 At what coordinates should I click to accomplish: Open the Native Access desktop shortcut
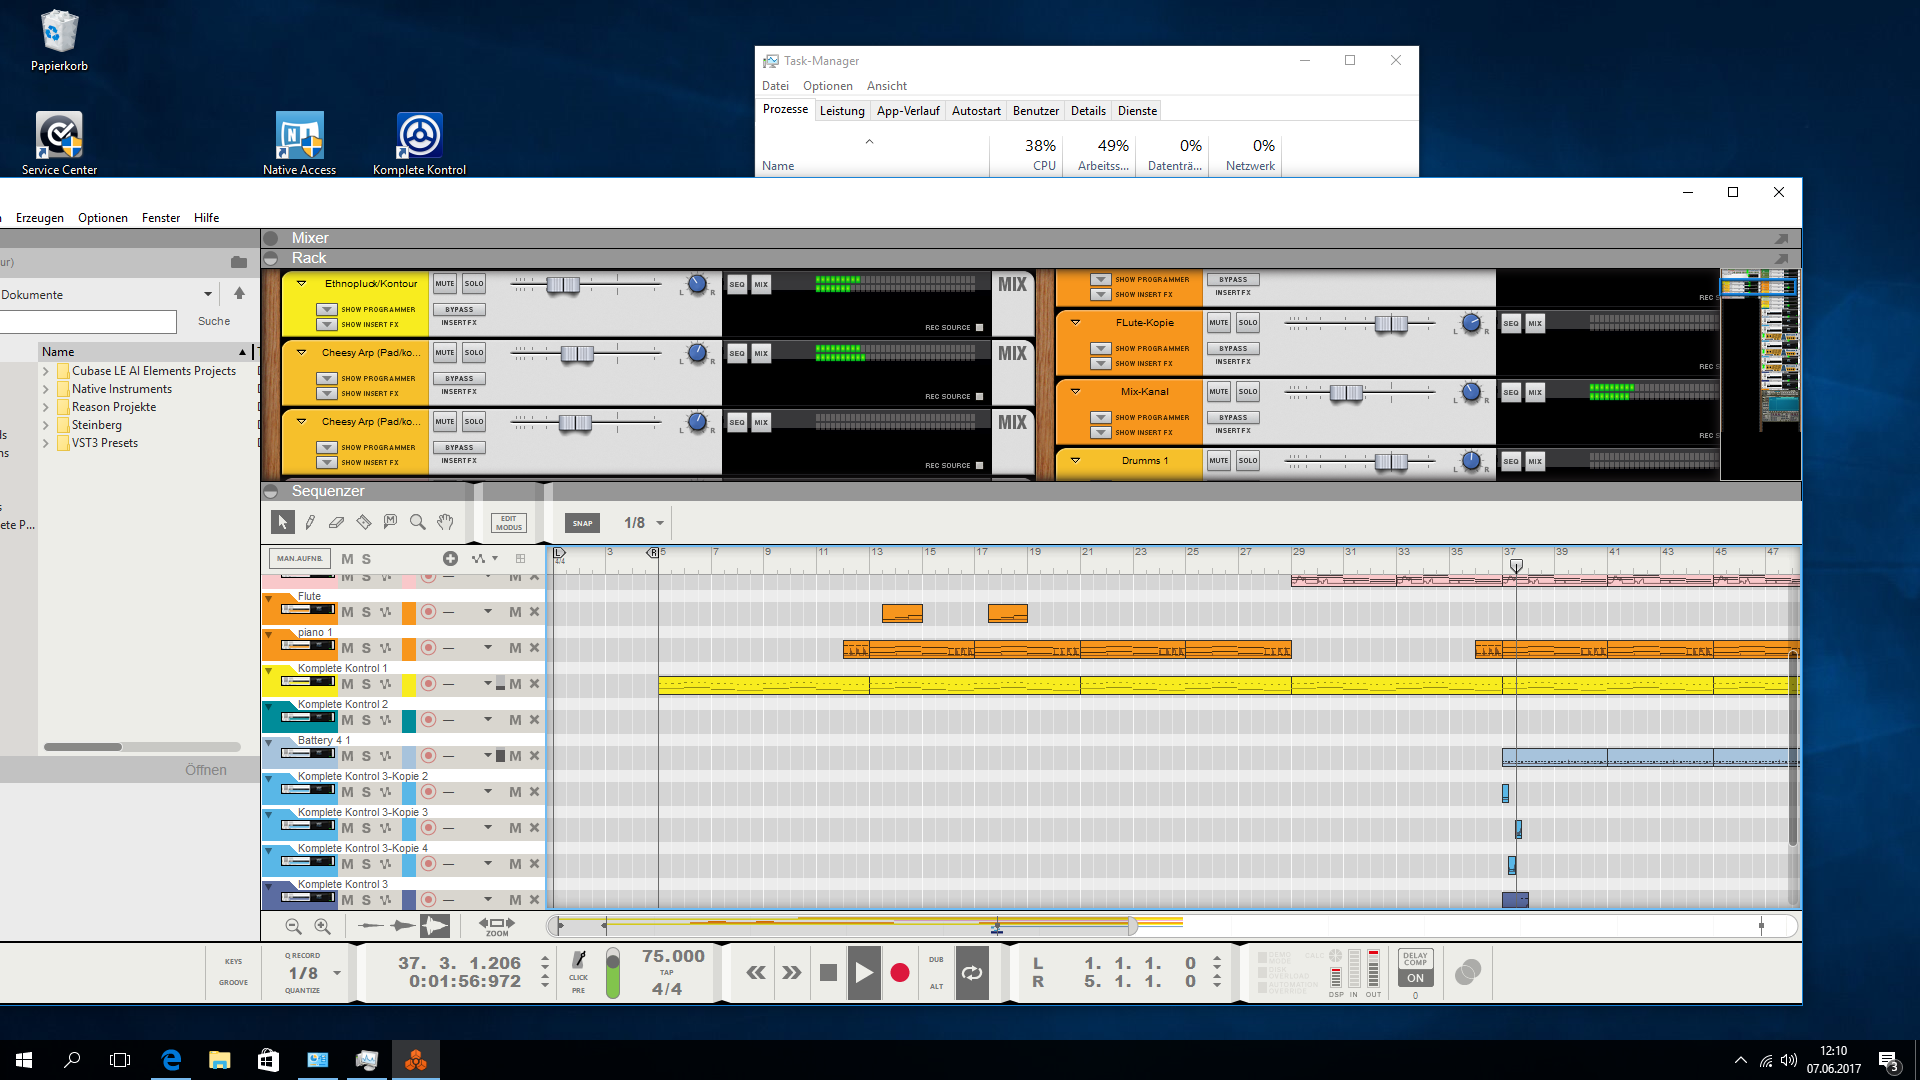click(x=299, y=143)
